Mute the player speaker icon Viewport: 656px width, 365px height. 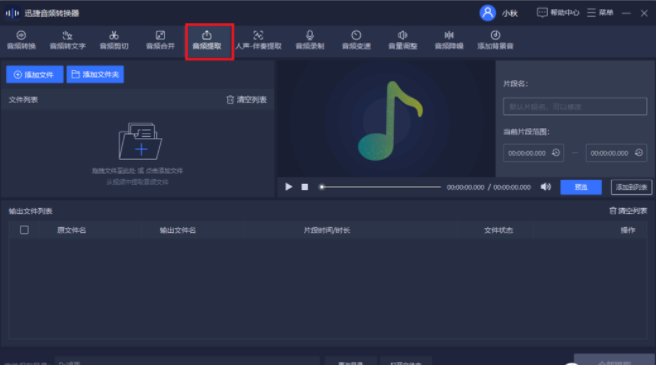(x=546, y=187)
